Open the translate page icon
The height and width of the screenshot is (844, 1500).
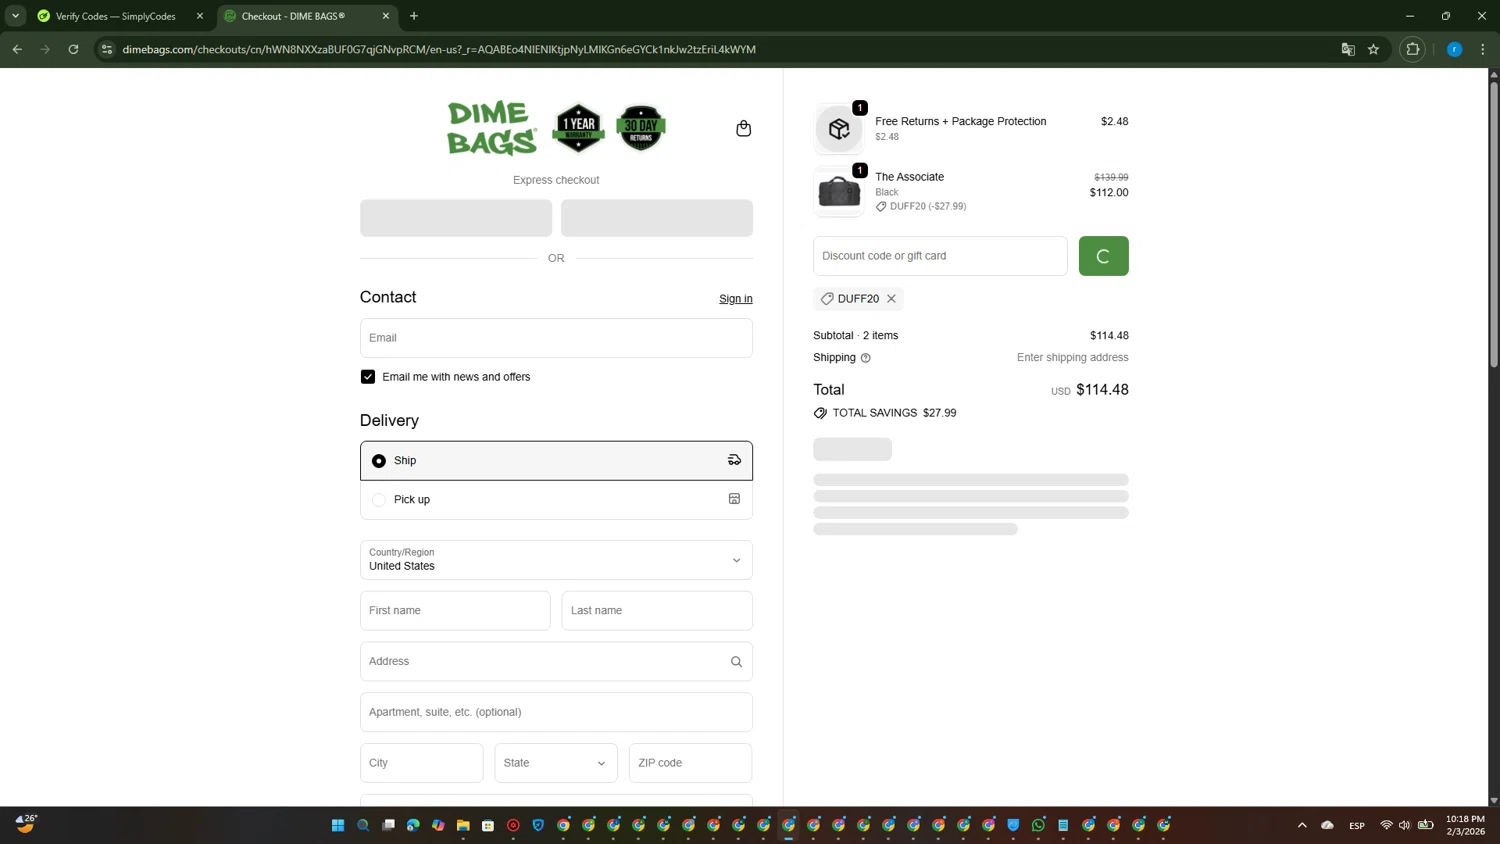pos(1348,49)
